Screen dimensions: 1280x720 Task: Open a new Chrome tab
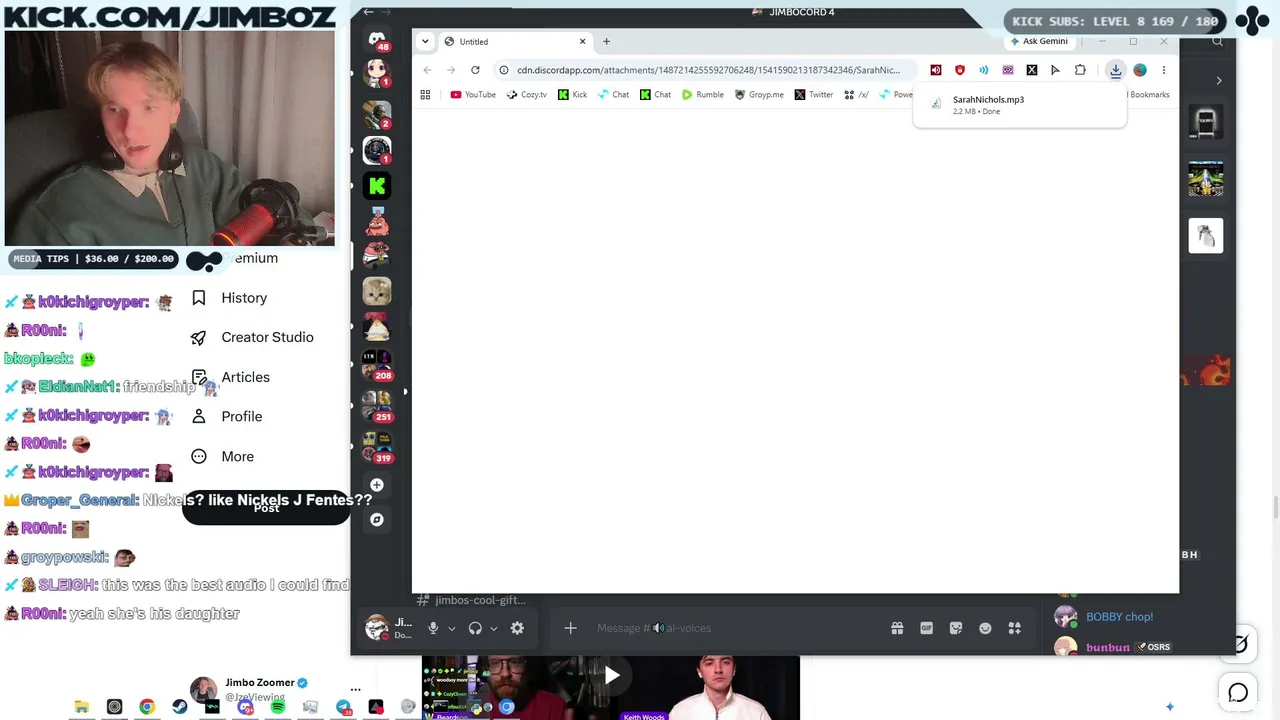click(x=606, y=42)
